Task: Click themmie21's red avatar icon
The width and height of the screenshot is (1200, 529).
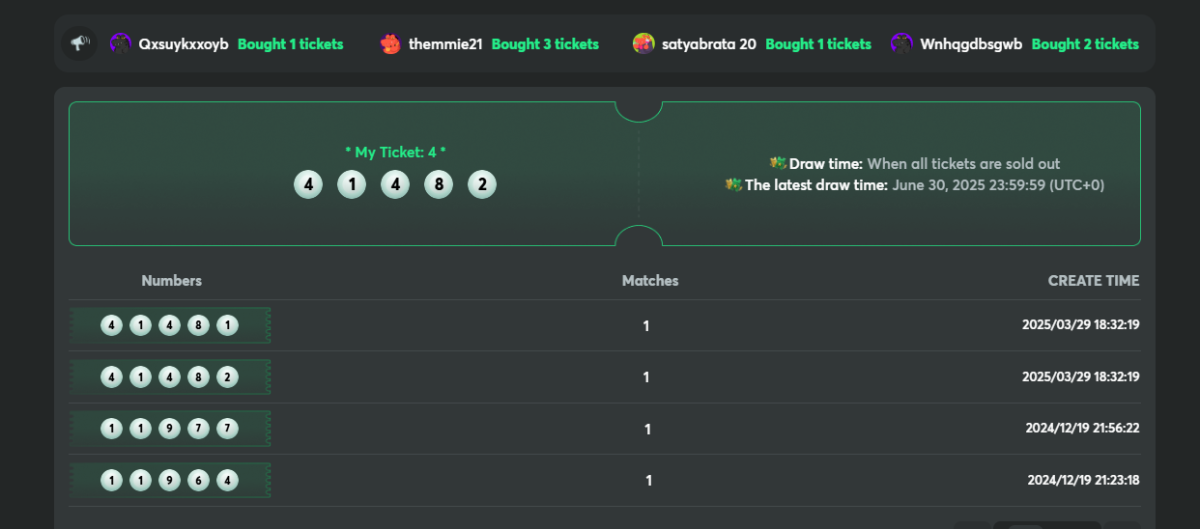Action: [391, 44]
